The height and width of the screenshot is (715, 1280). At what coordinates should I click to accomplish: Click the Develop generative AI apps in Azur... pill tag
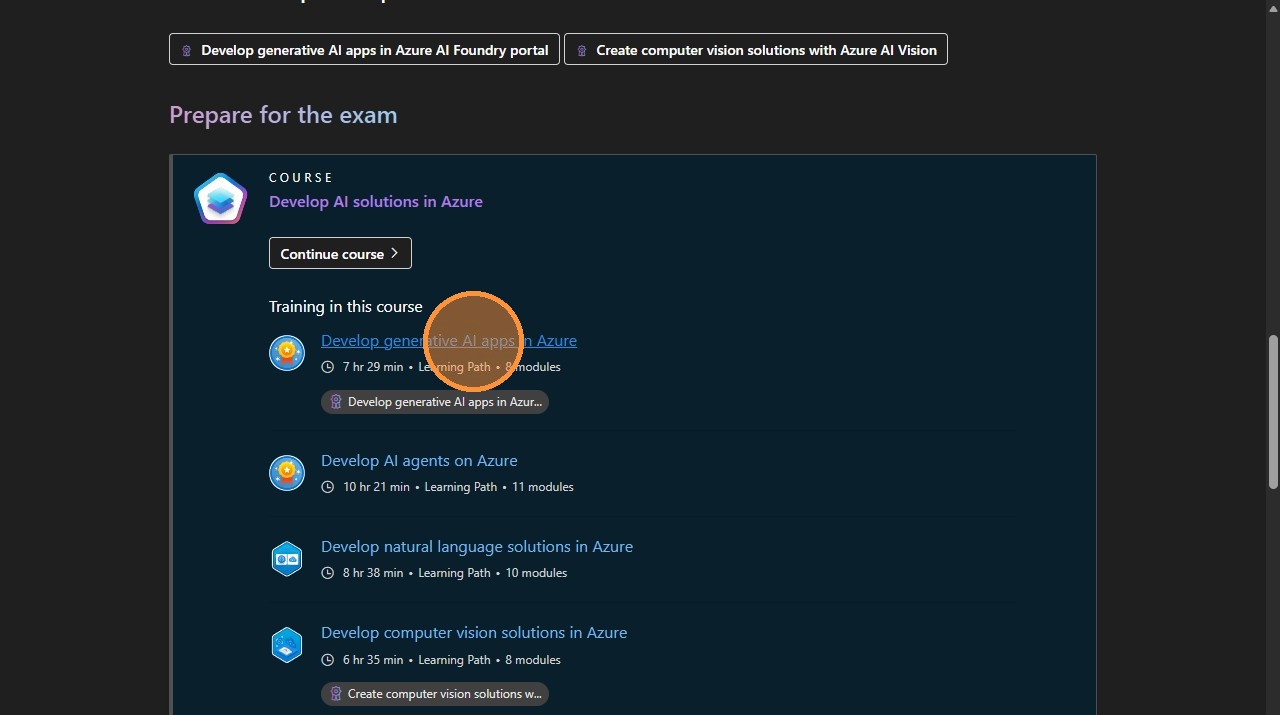[x=435, y=402]
